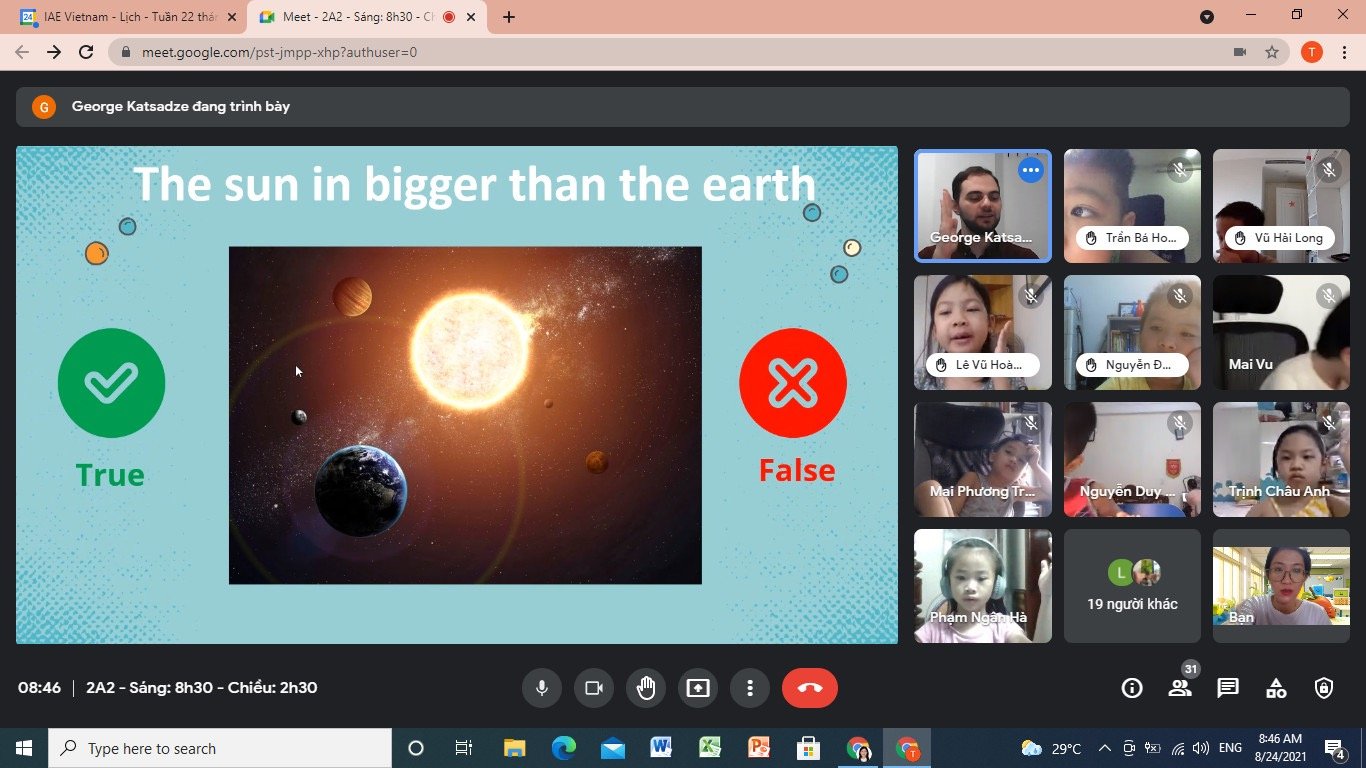Expand the hidden system tray icons chevron
The height and width of the screenshot is (768, 1366).
pyautogui.click(x=1105, y=748)
